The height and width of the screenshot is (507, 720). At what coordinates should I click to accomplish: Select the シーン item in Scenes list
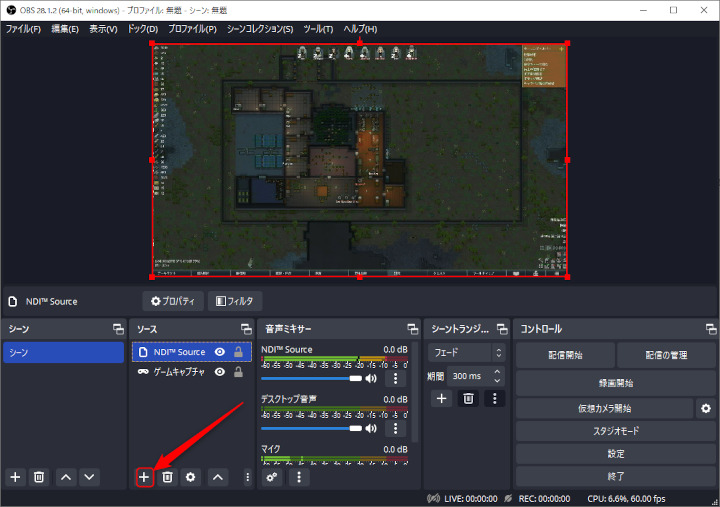pos(63,352)
